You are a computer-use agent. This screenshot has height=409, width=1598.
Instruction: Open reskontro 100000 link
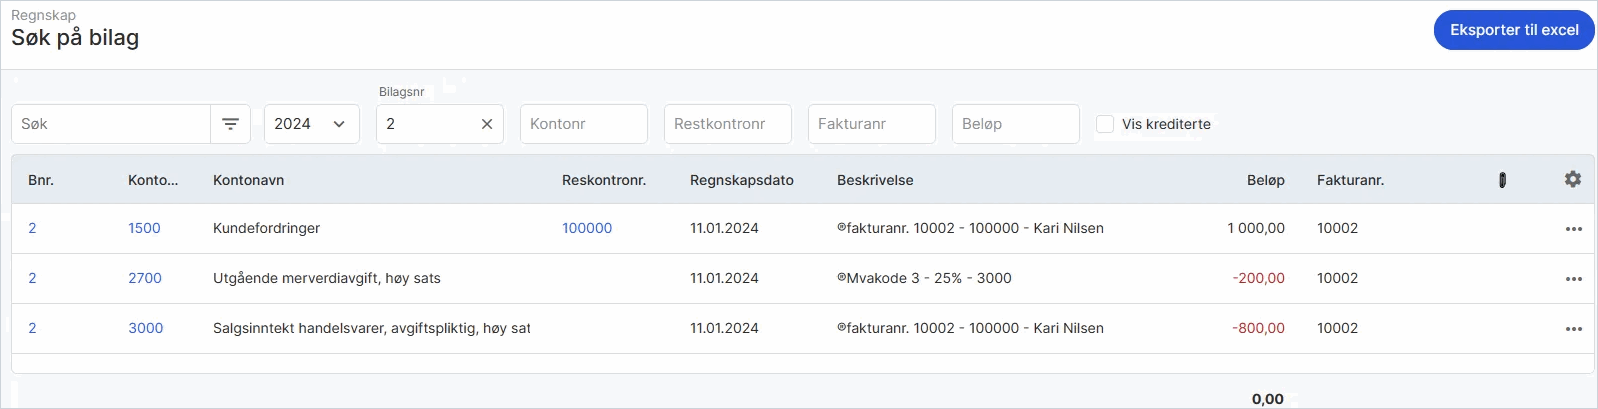pos(587,228)
